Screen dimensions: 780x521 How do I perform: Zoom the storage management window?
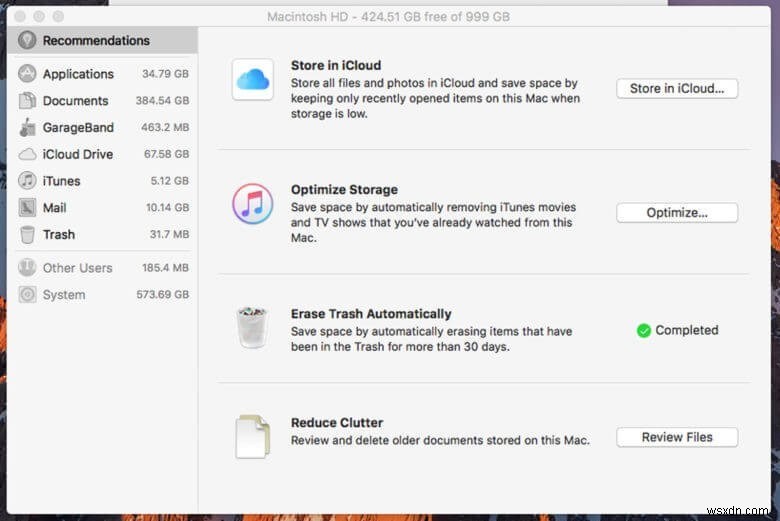(58, 16)
